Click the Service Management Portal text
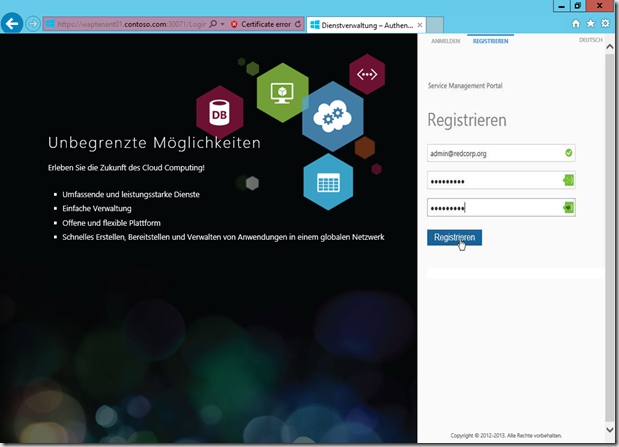Screen dimensions: 619x447 coord(465,86)
